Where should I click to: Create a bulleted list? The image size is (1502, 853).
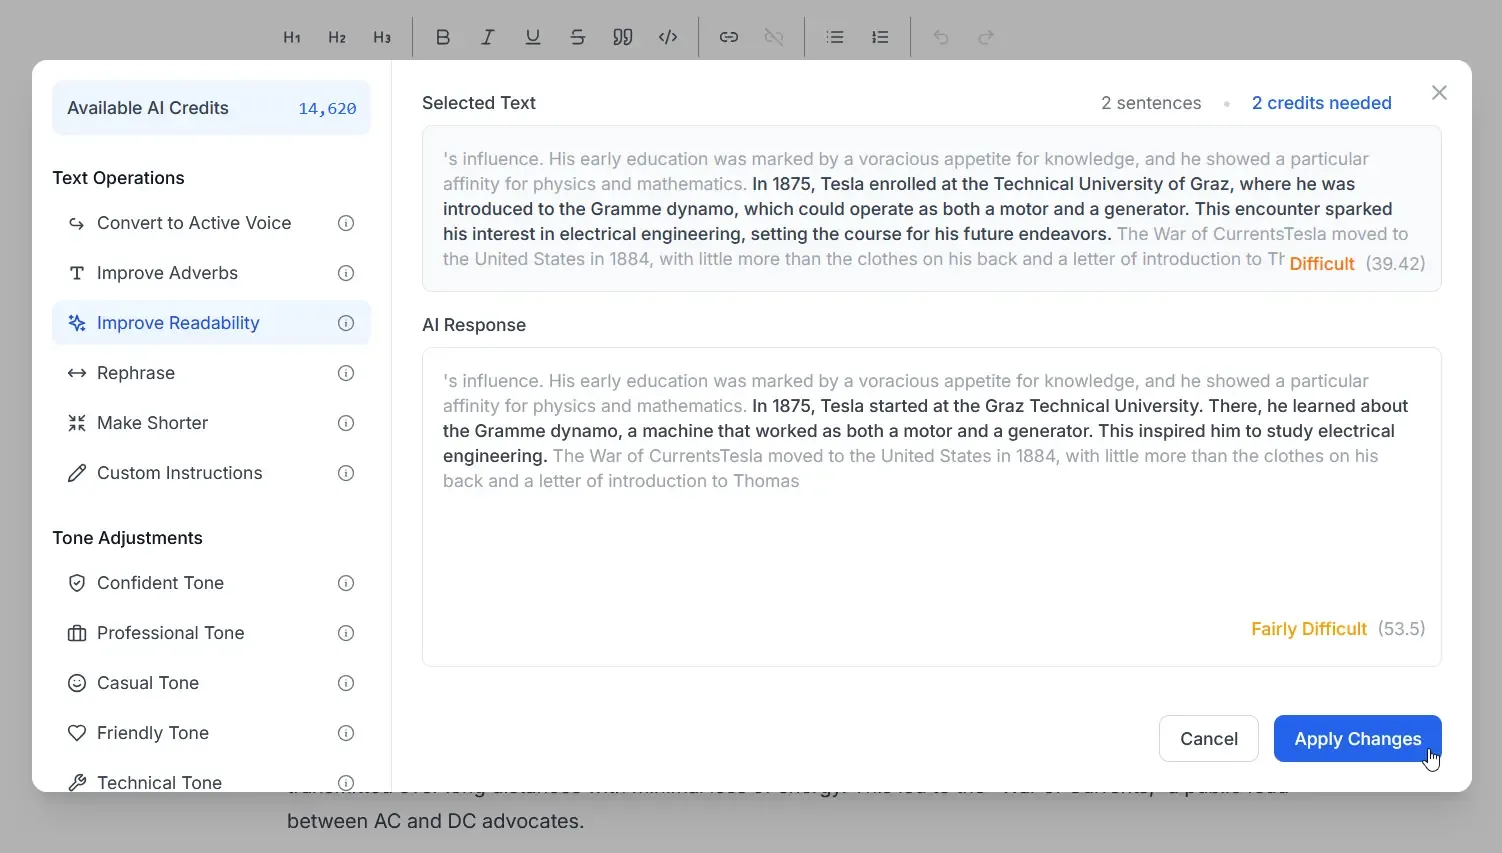(835, 37)
